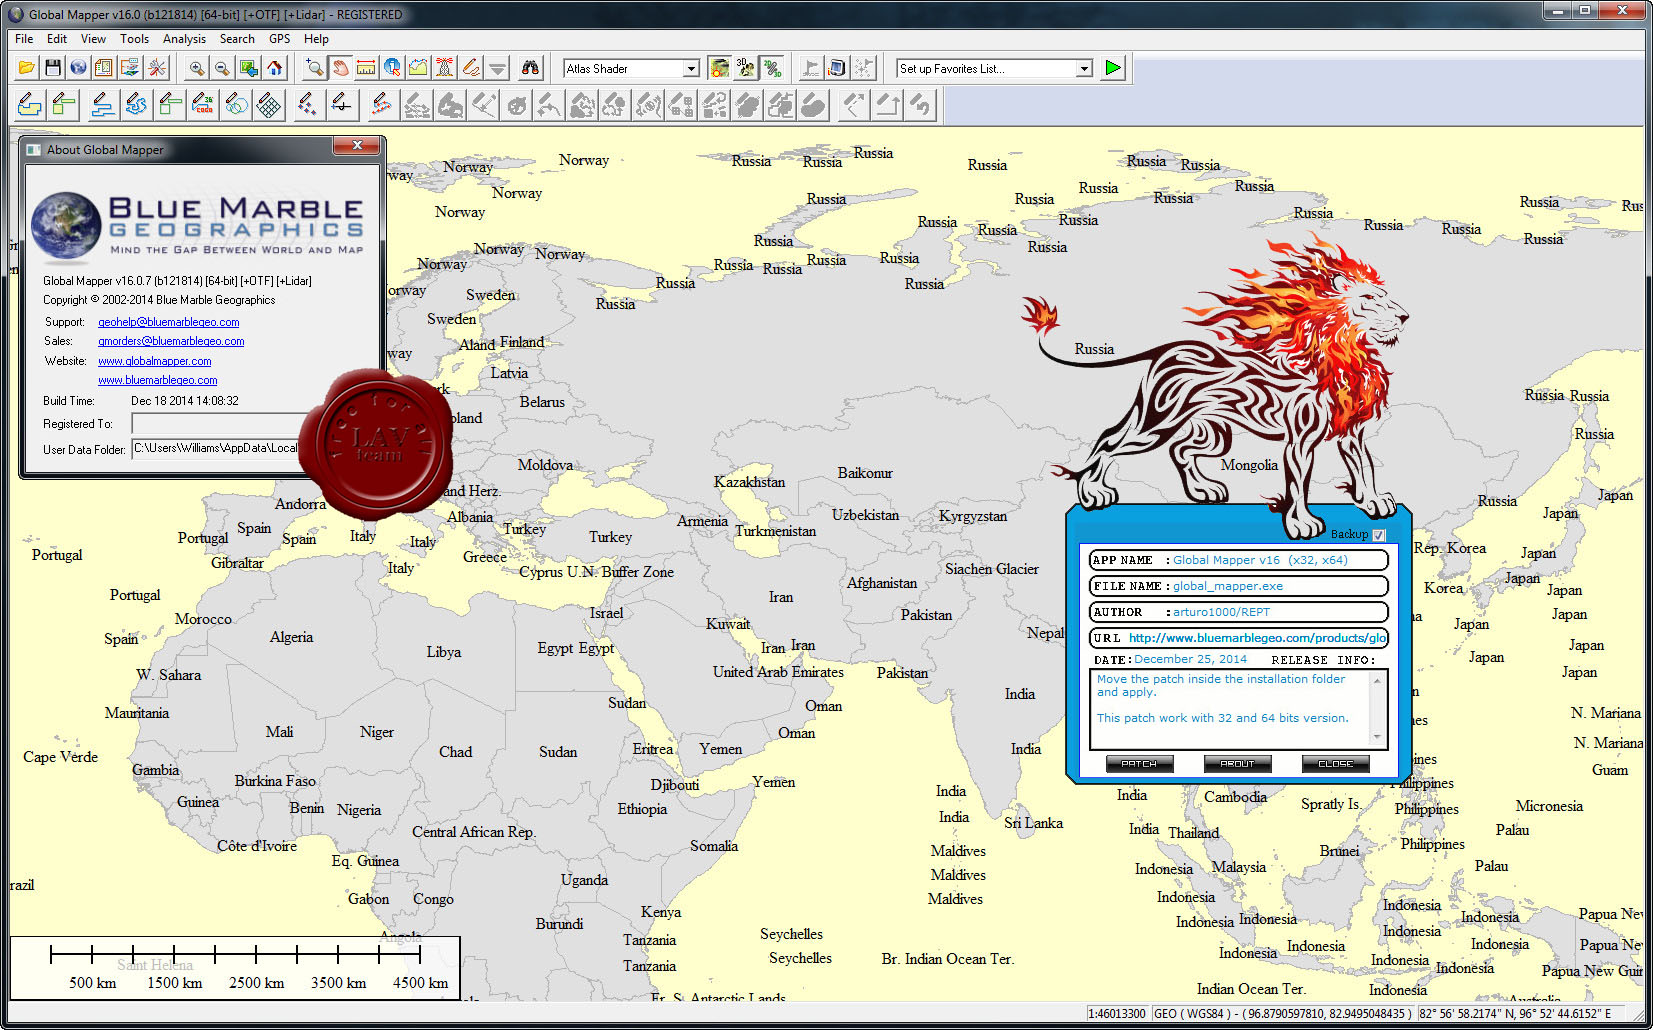Open the small down-triangle toolbar dropdown
Screen dimensions: 1653x1030
click(x=497, y=68)
